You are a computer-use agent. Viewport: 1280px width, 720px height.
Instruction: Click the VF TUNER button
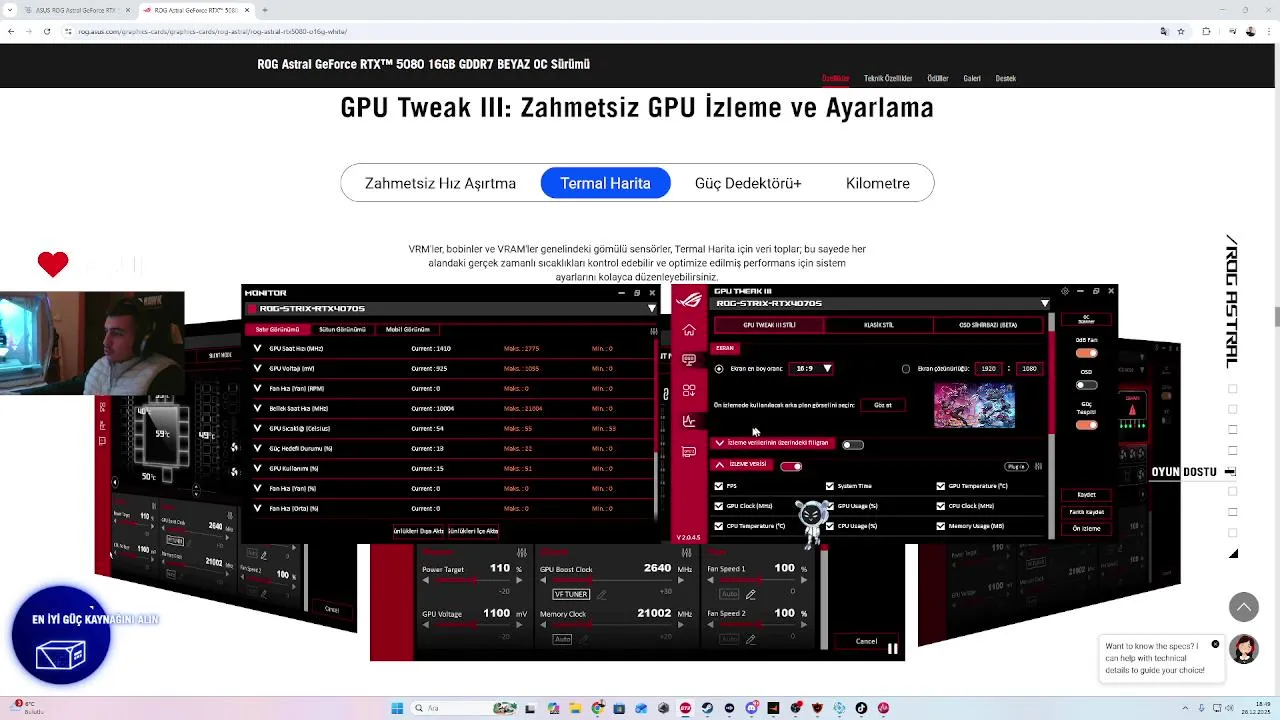(x=571, y=594)
